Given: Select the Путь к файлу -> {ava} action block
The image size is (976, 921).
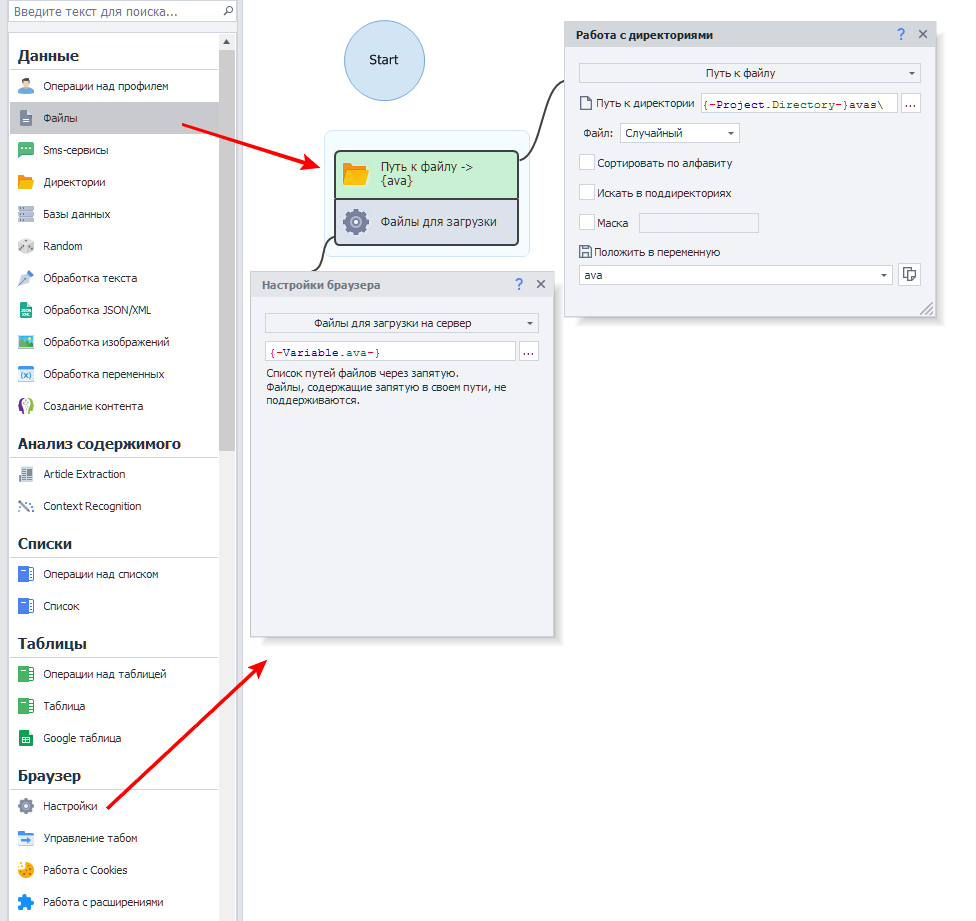Looking at the screenshot, I should (x=426, y=174).
